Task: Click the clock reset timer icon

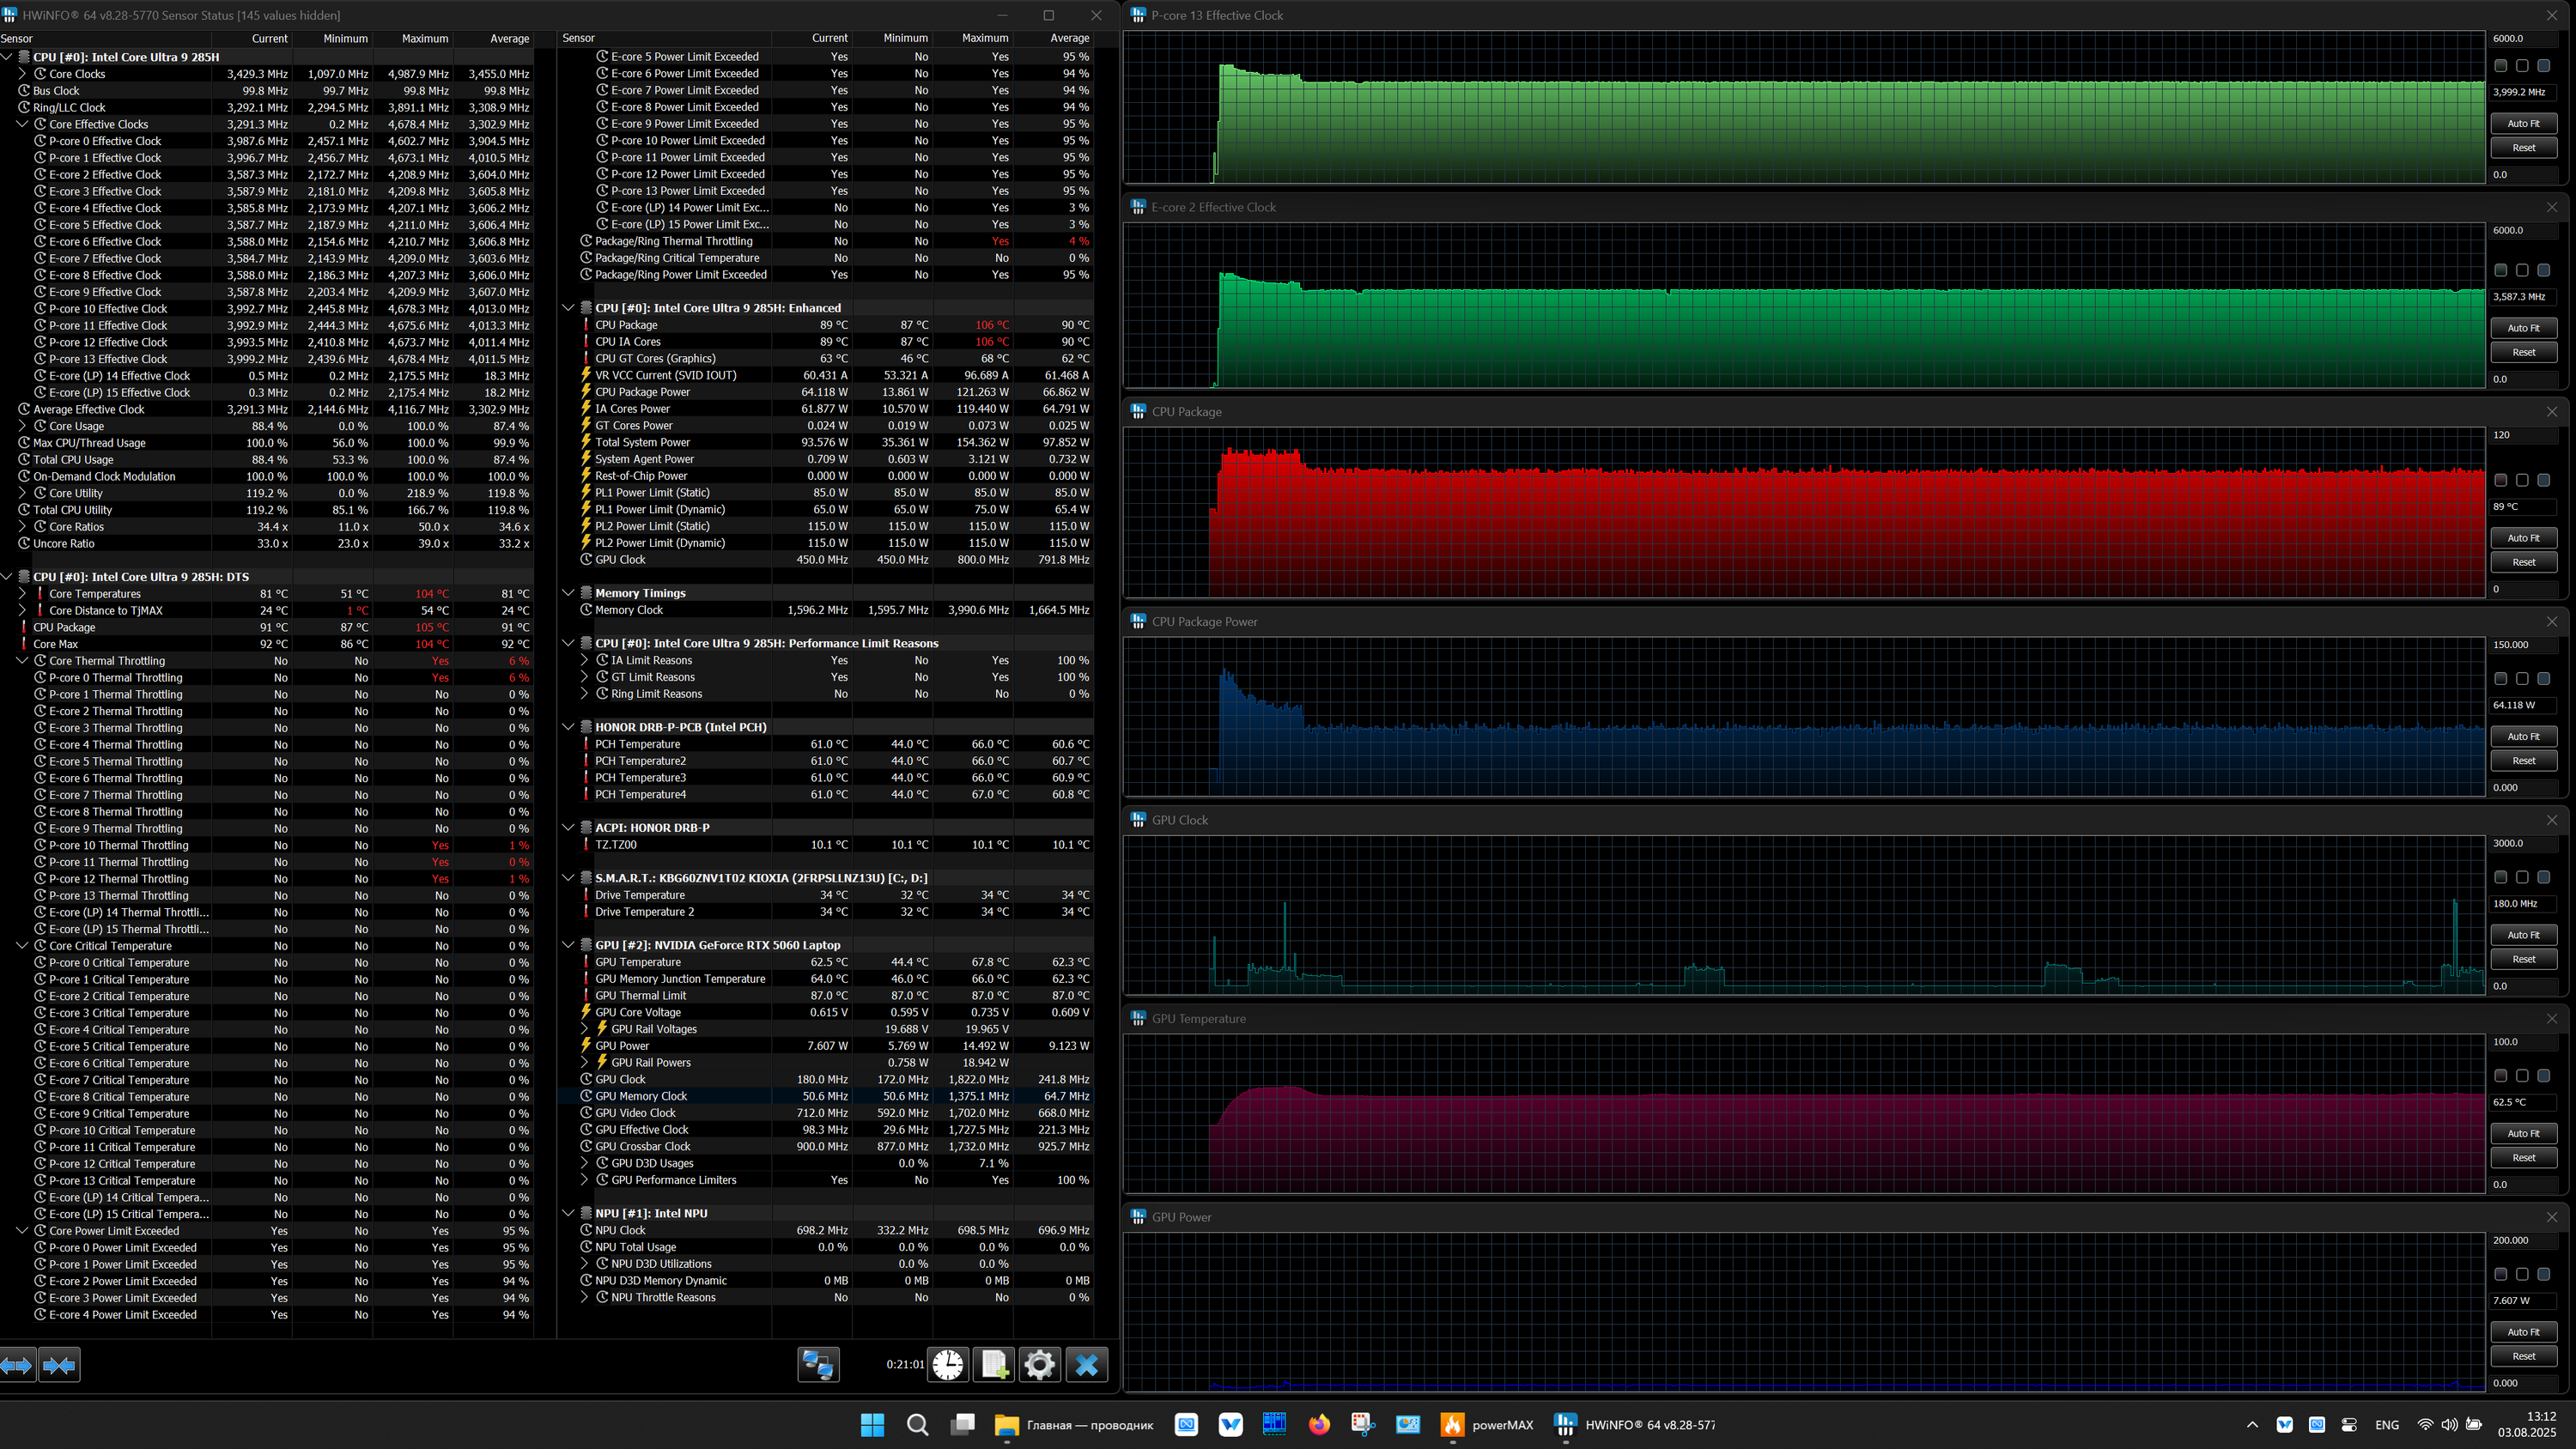Action: [x=947, y=1364]
